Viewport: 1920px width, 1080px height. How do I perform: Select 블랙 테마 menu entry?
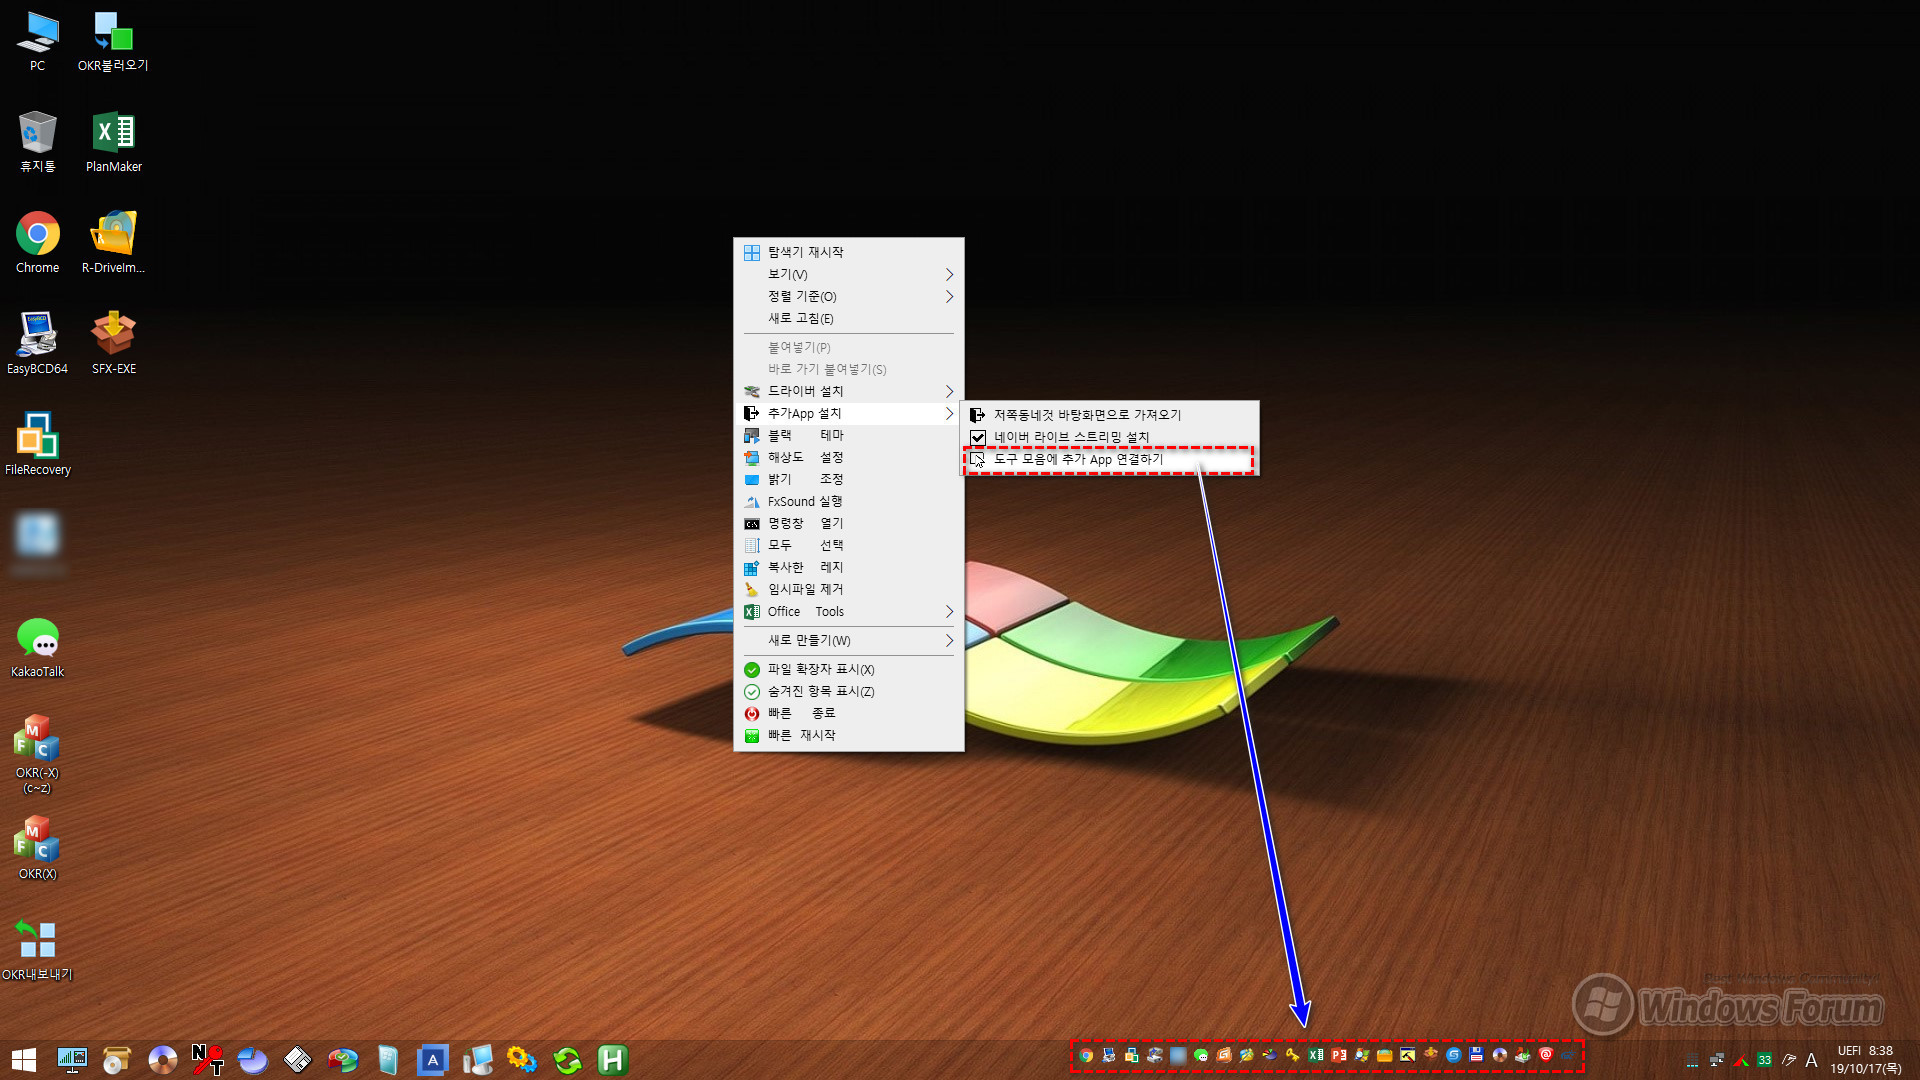click(848, 435)
